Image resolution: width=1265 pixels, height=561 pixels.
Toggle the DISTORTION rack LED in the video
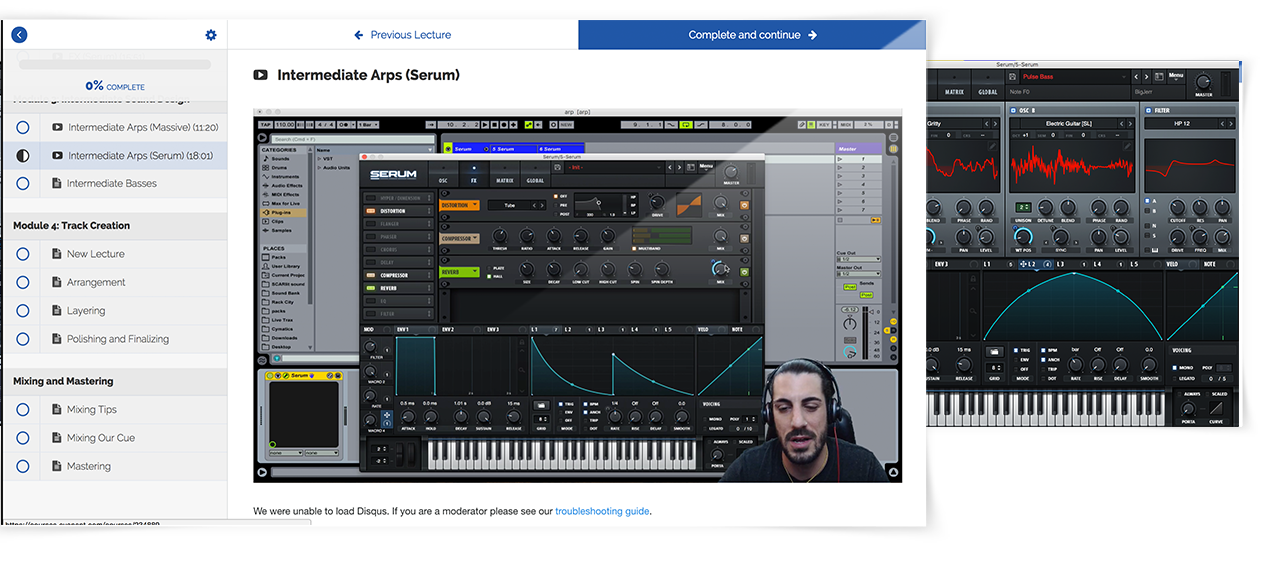coord(371,211)
